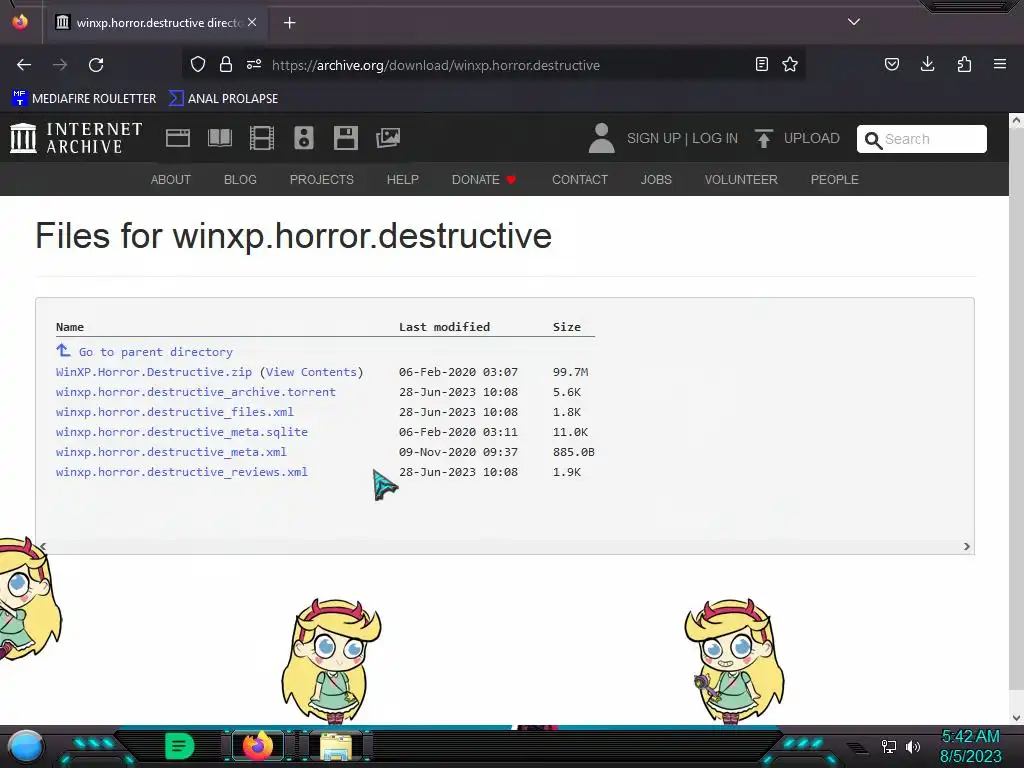Open the JOBS menu item

coord(656,180)
